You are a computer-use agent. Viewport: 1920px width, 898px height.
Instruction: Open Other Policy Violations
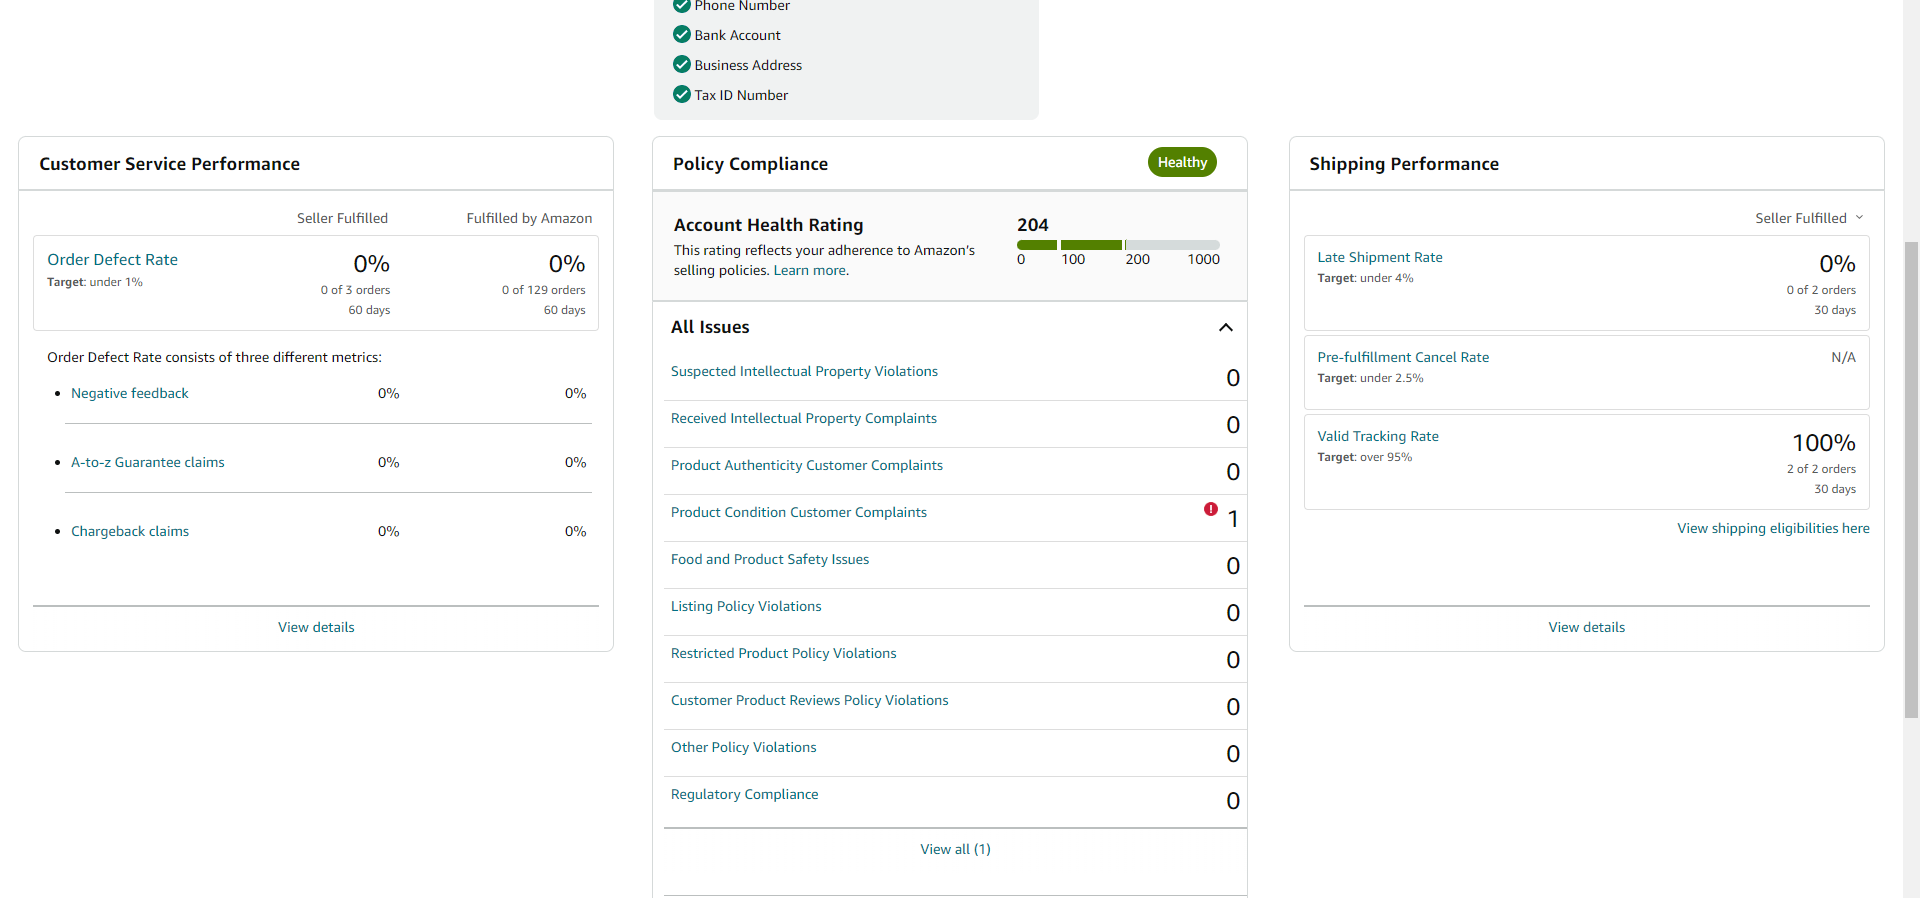(744, 747)
